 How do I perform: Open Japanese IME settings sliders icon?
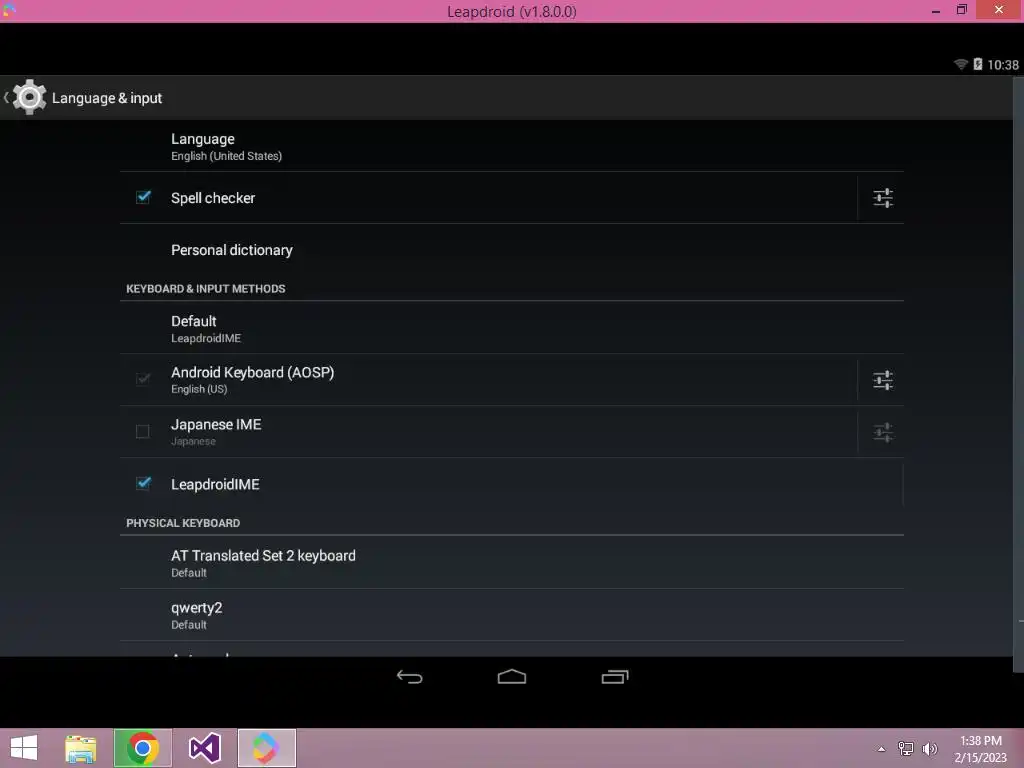coord(882,432)
